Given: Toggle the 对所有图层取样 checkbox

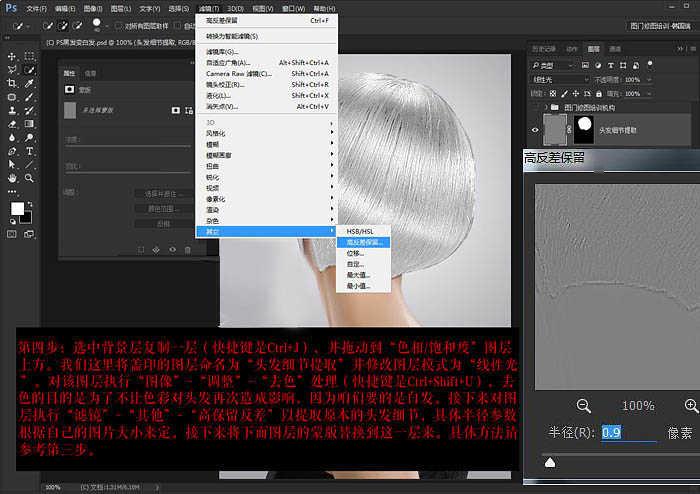Looking at the screenshot, I should click(x=118, y=25).
